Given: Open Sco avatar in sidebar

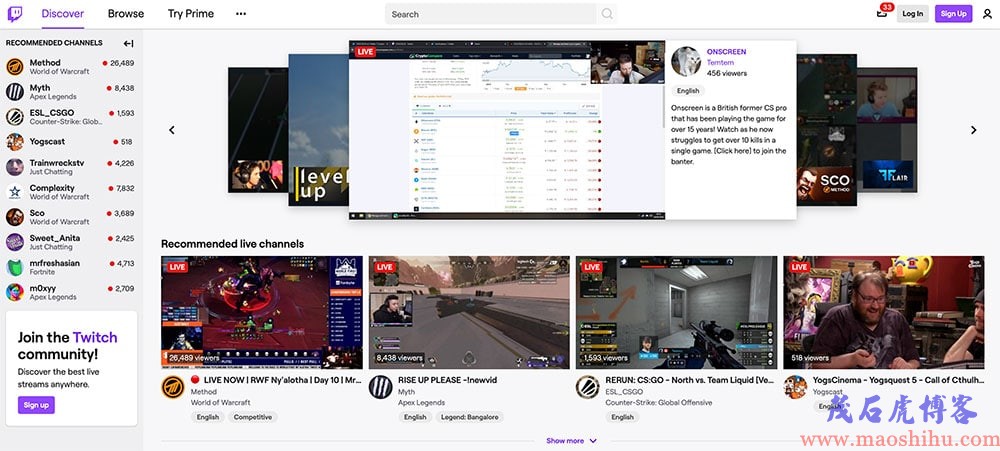Looking at the screenshot, I should pos(15,217).
